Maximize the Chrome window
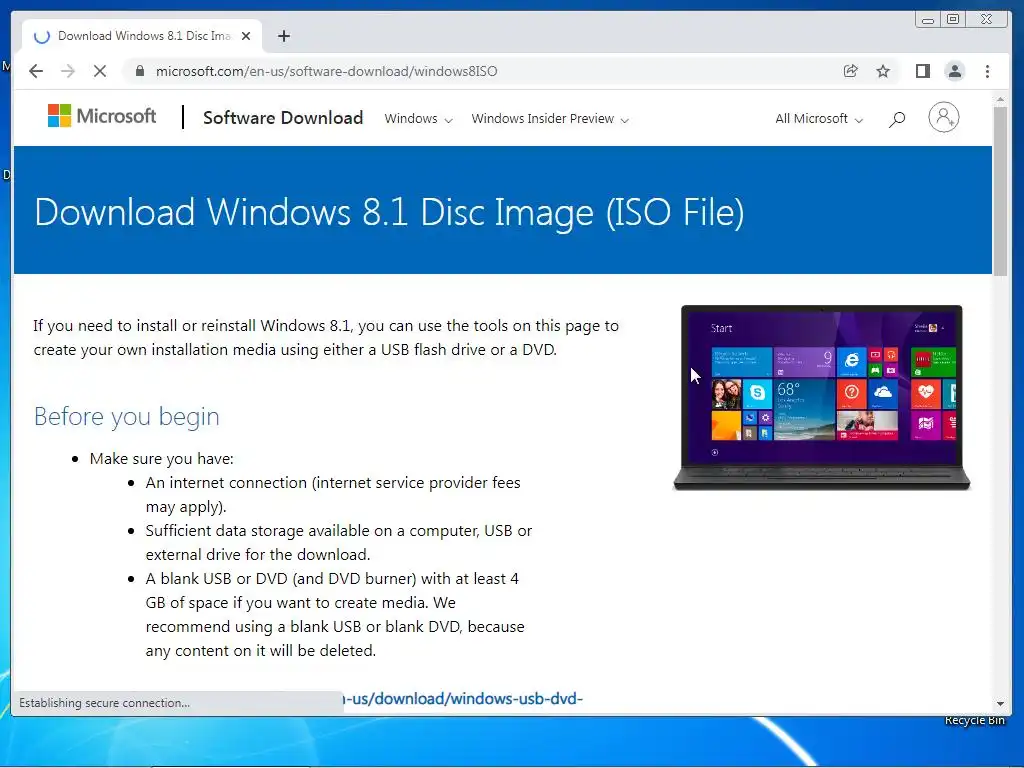Viewport: 1024px width, 768px height. pyautogui.click(x=953, y=20)
